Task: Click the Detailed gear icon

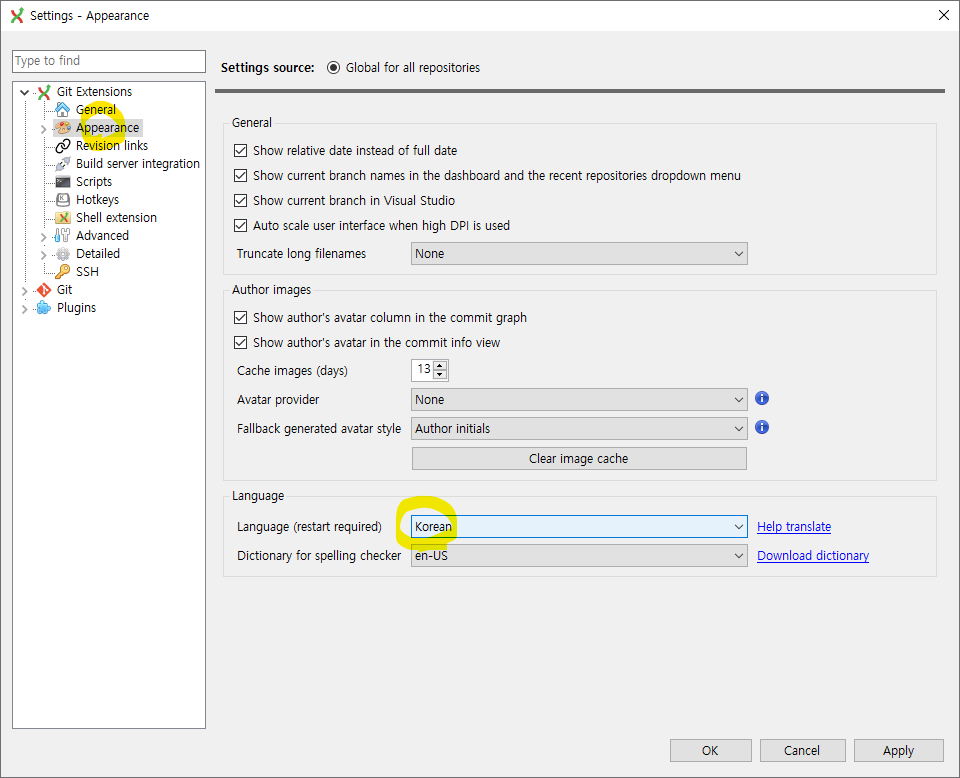Action: tap(62, 253)
